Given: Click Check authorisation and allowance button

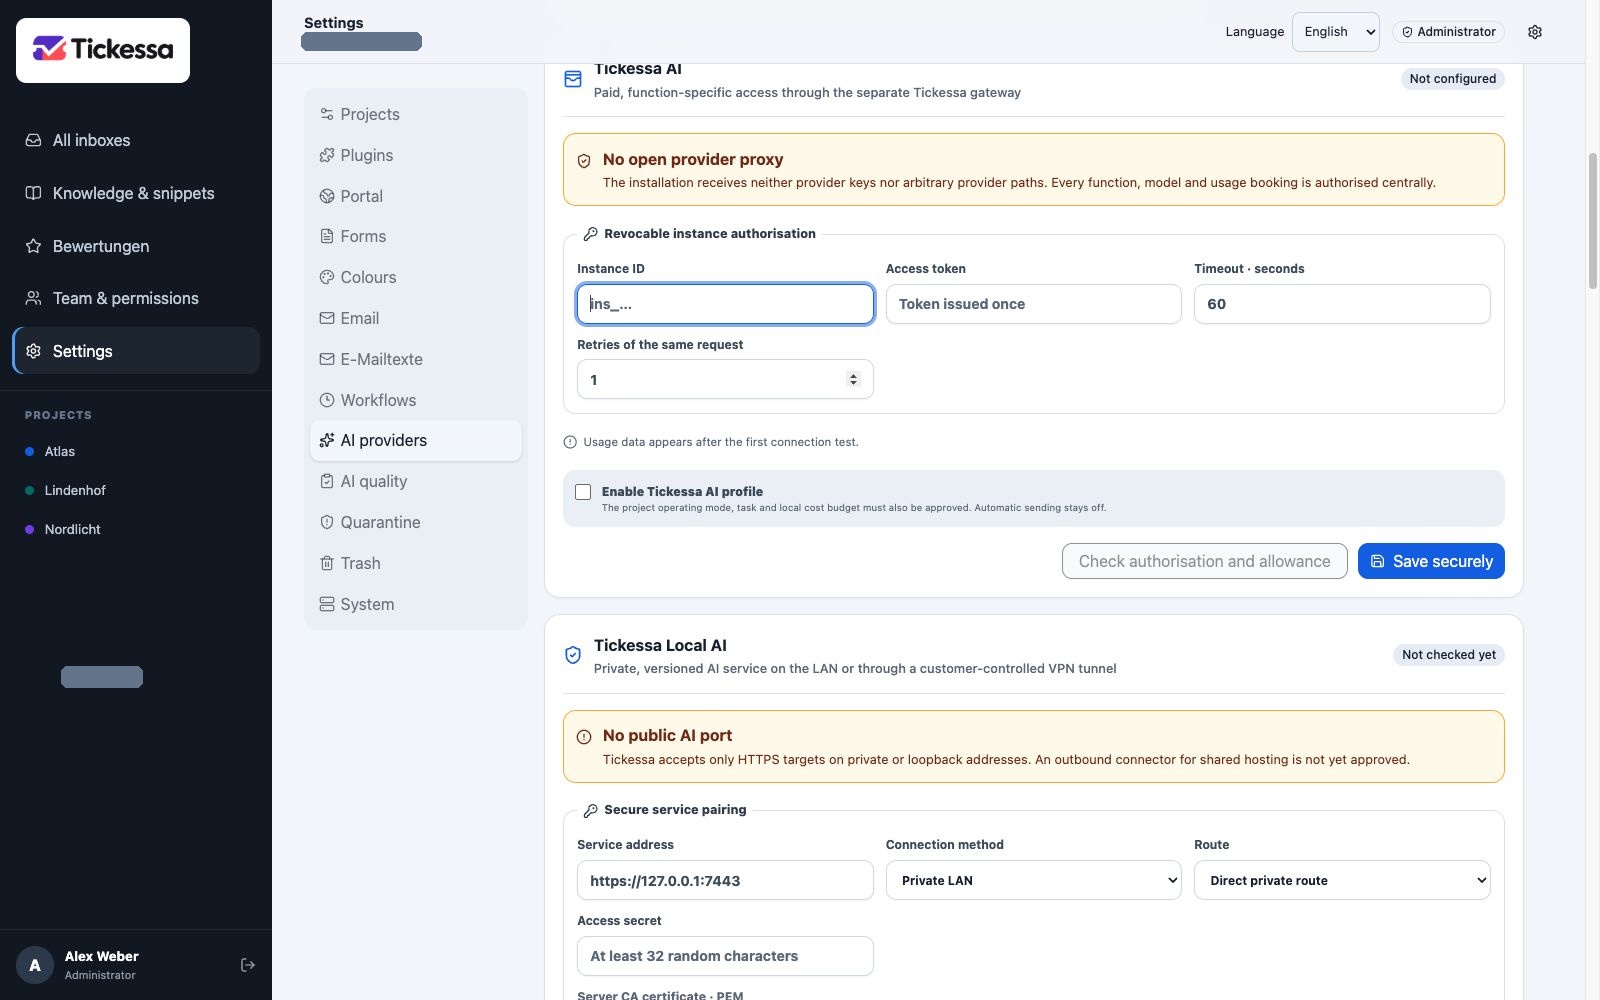Looking at the screenshot, I should [x=1204, y=561].
